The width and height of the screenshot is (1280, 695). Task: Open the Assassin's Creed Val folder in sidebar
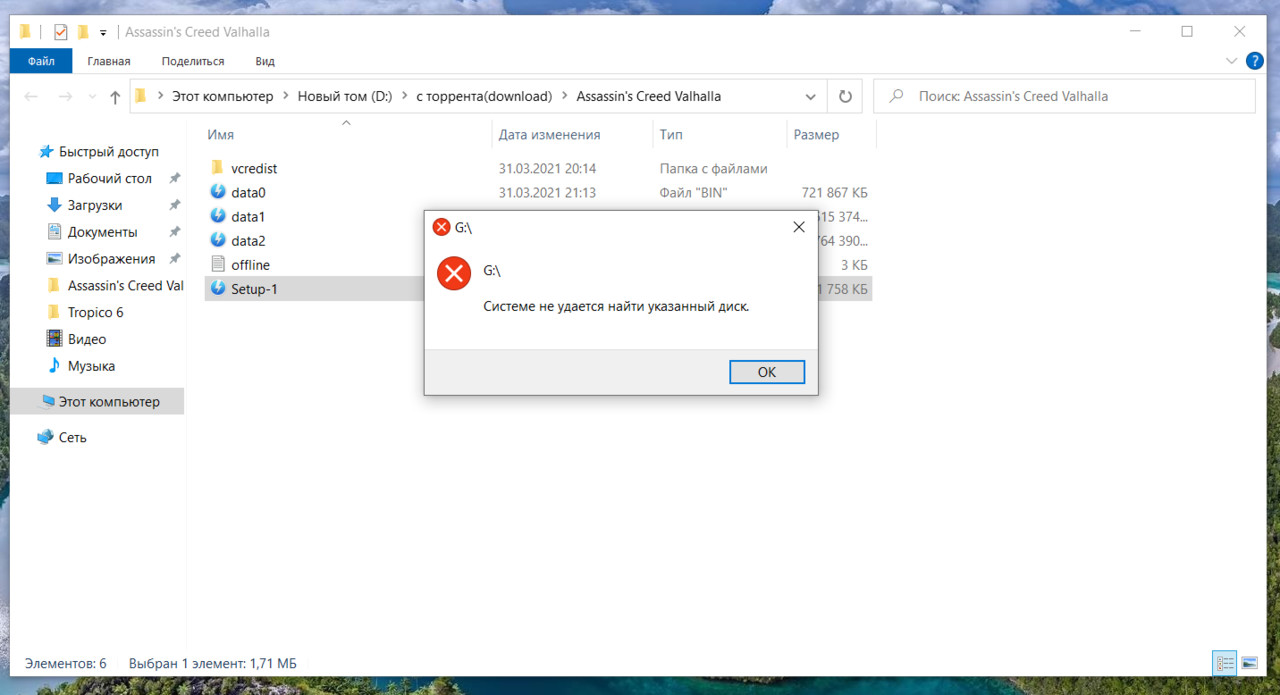click(125, 285)
